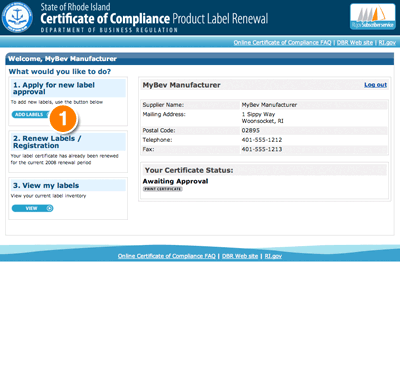Open footer Online Certificate of Compliance FAQ
Image resolution: width=400 pixels, height=367 pixels.
point(167,256)
